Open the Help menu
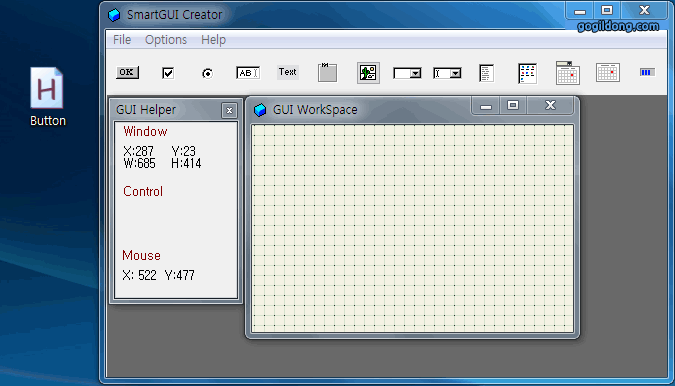Image resolution: width=675 pixels, height=386 pixels. tap(213, 40)
